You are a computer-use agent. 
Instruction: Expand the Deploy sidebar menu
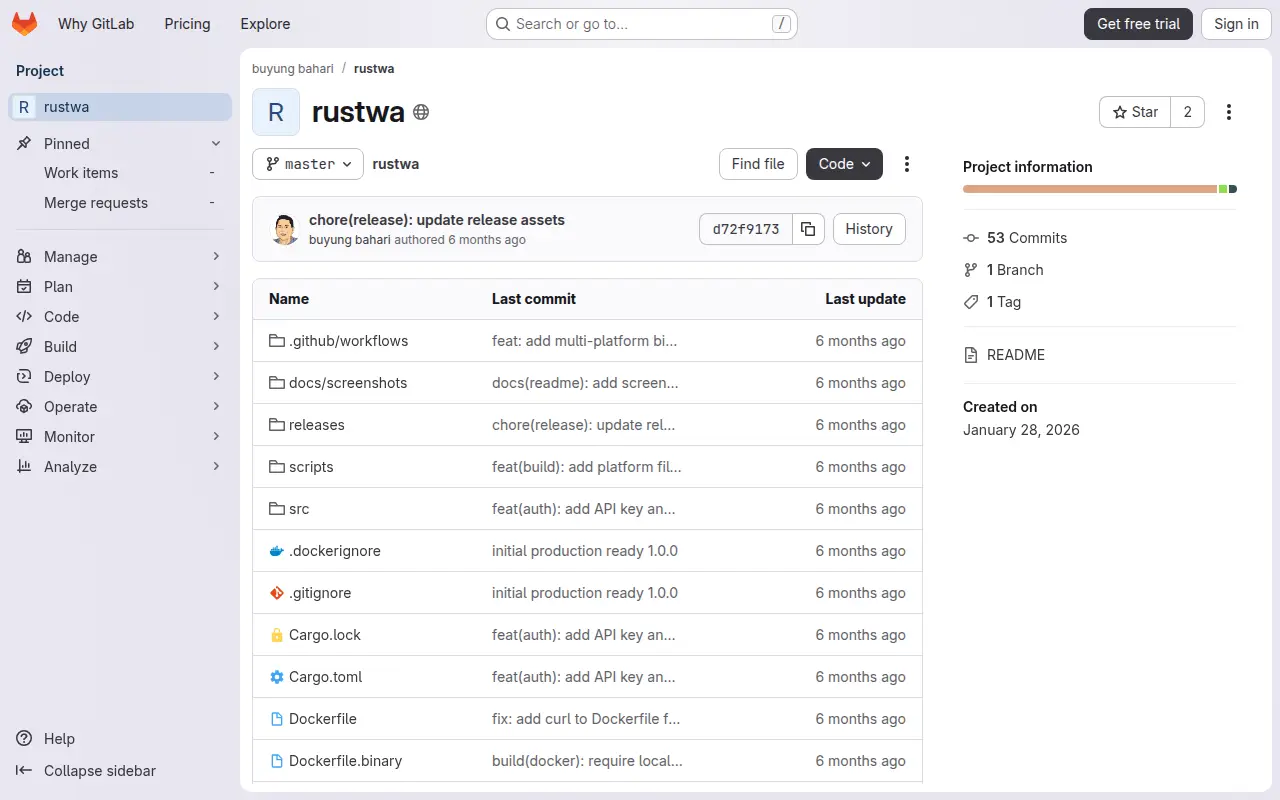click(120, 377)
